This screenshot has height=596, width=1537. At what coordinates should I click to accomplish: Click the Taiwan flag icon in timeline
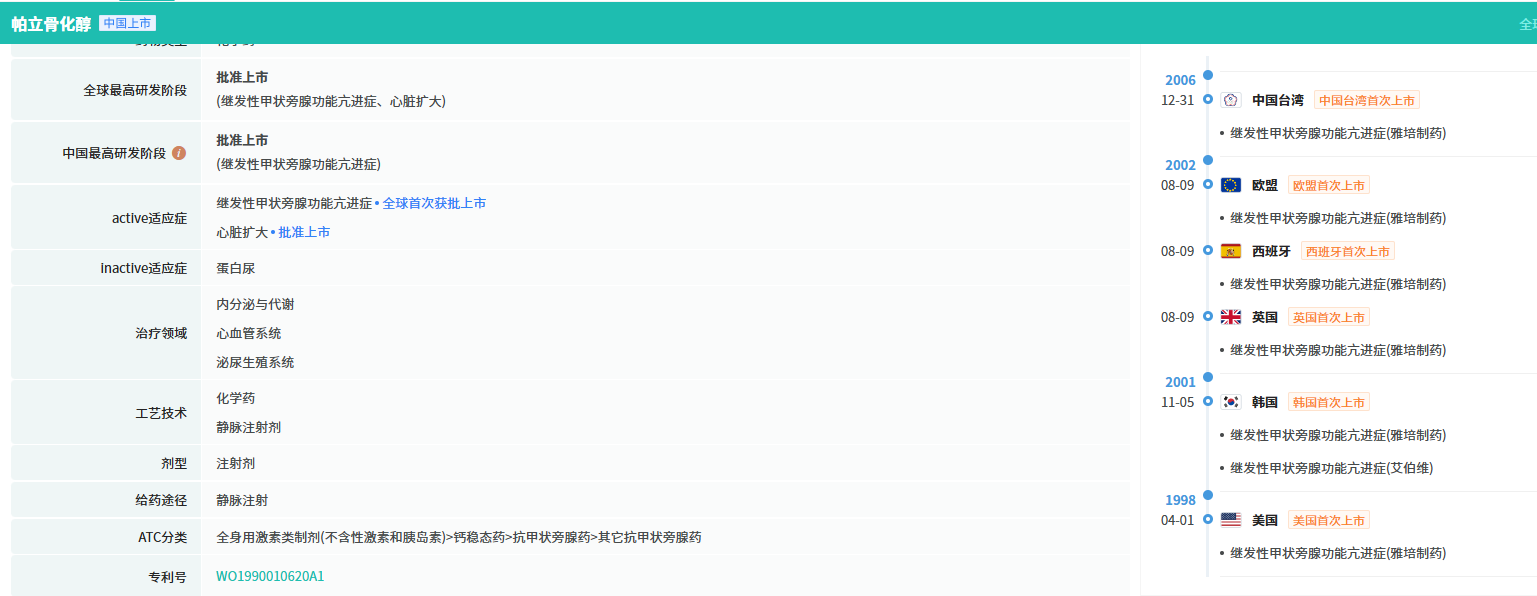[x=1231, y=100]
